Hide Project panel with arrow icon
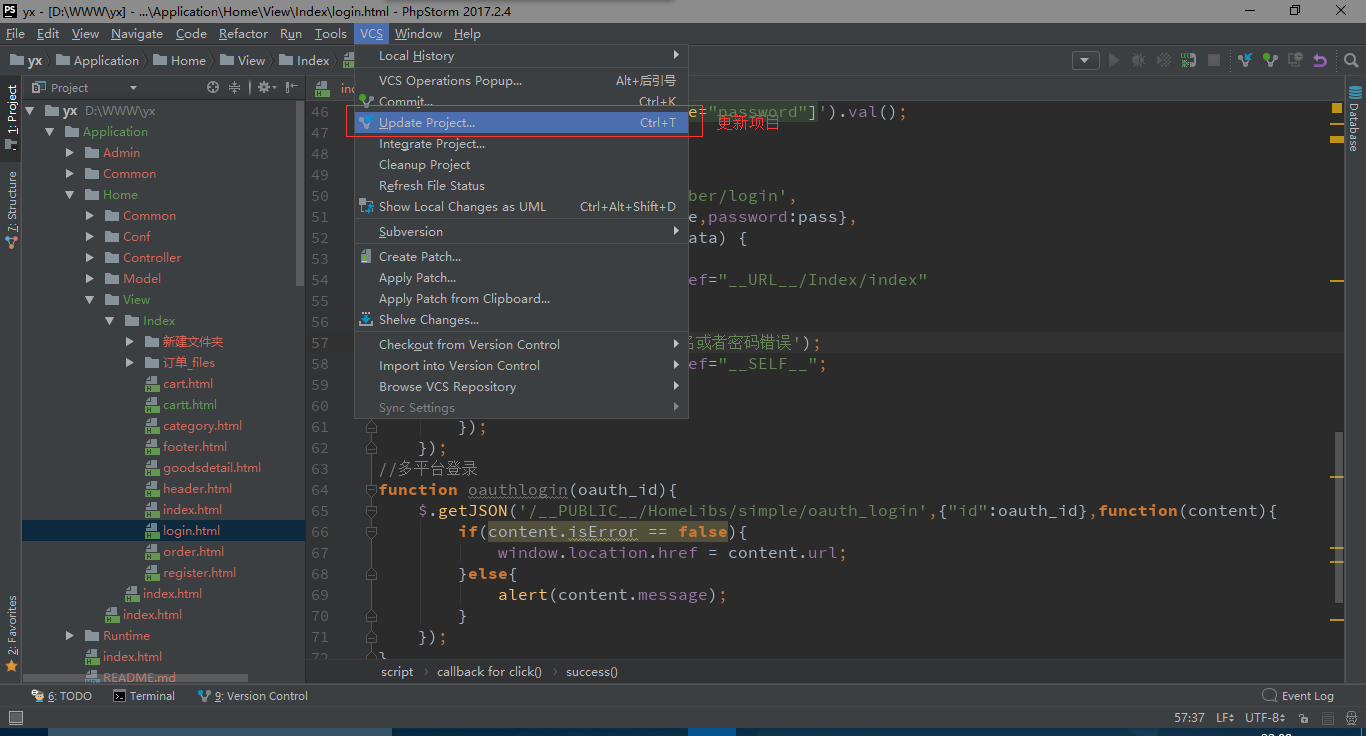1366x736 pixels. point(291,87)
